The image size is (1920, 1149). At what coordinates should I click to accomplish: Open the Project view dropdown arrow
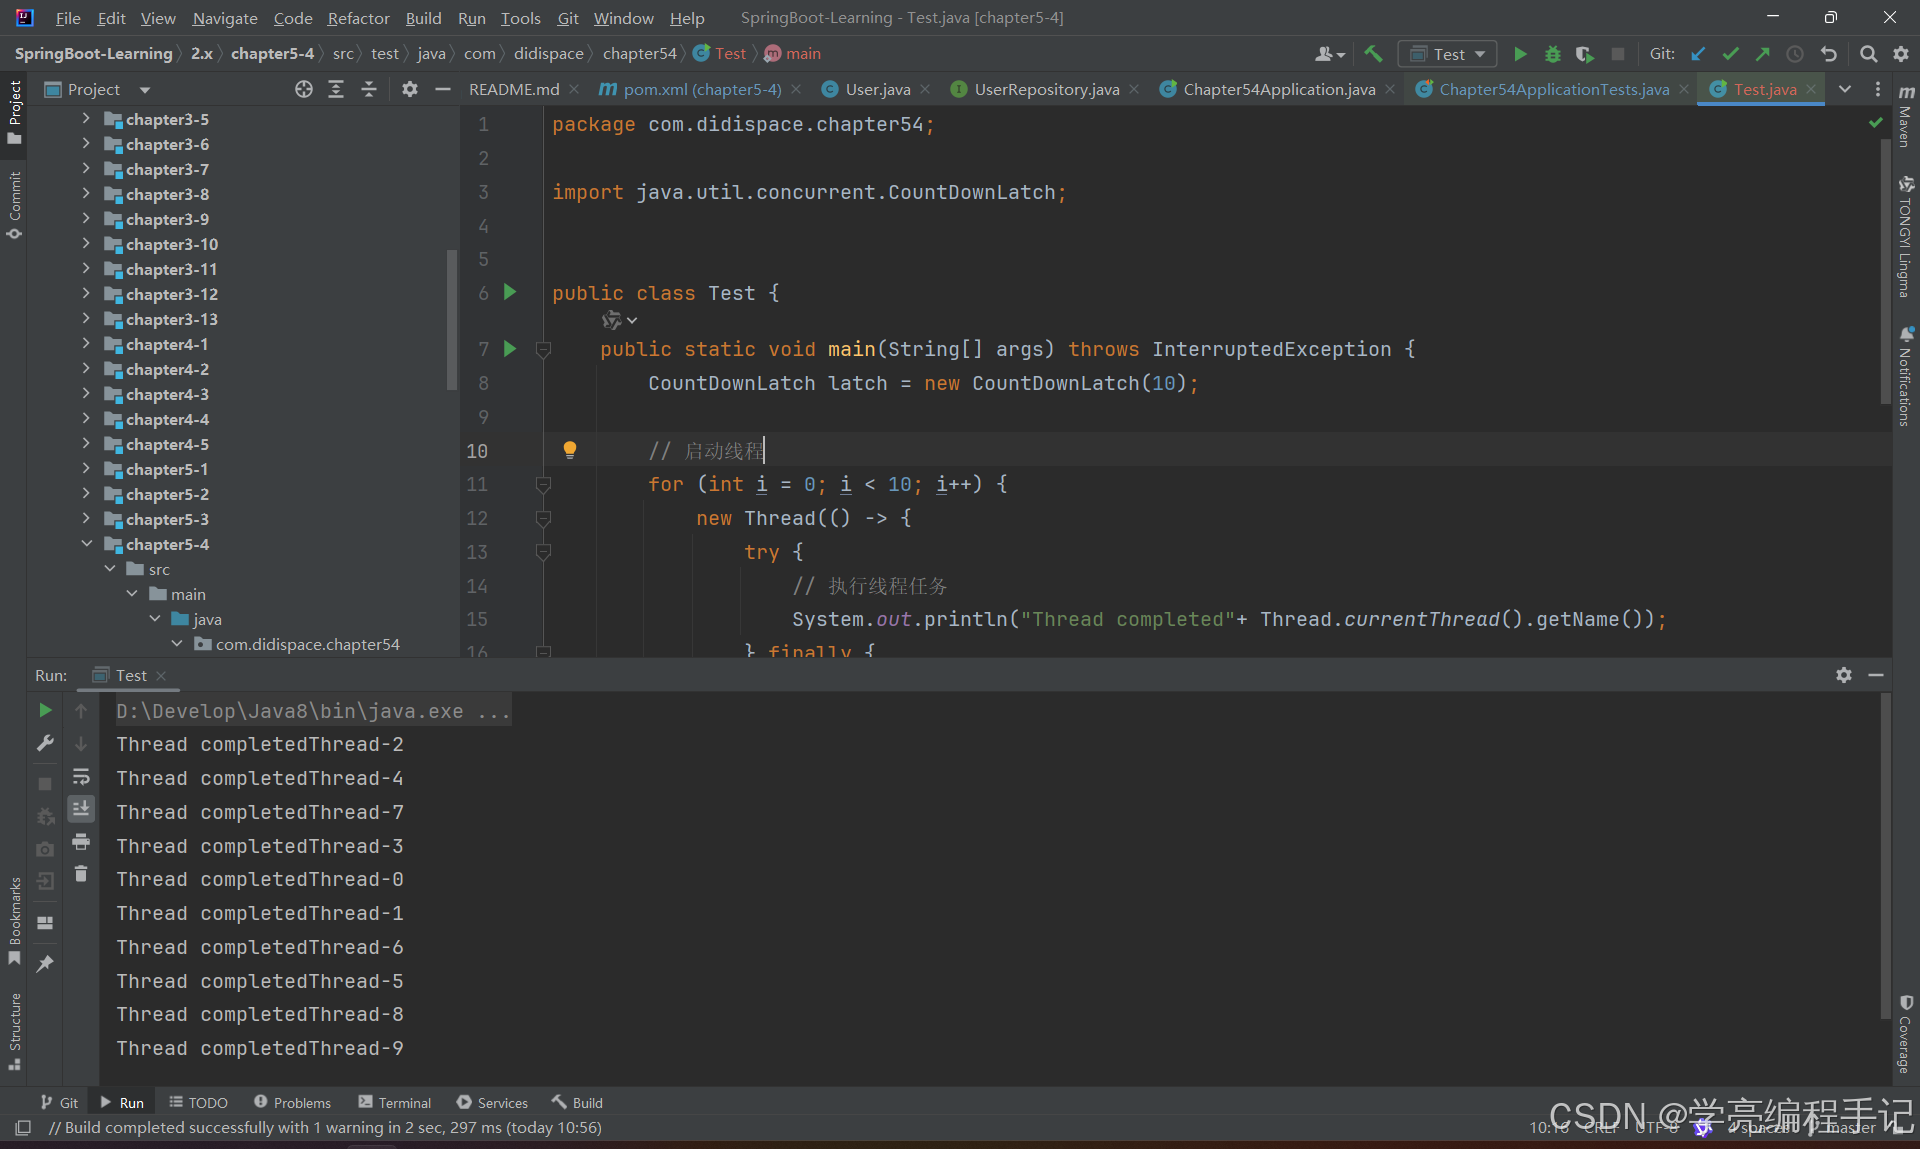tap(145, 90)
